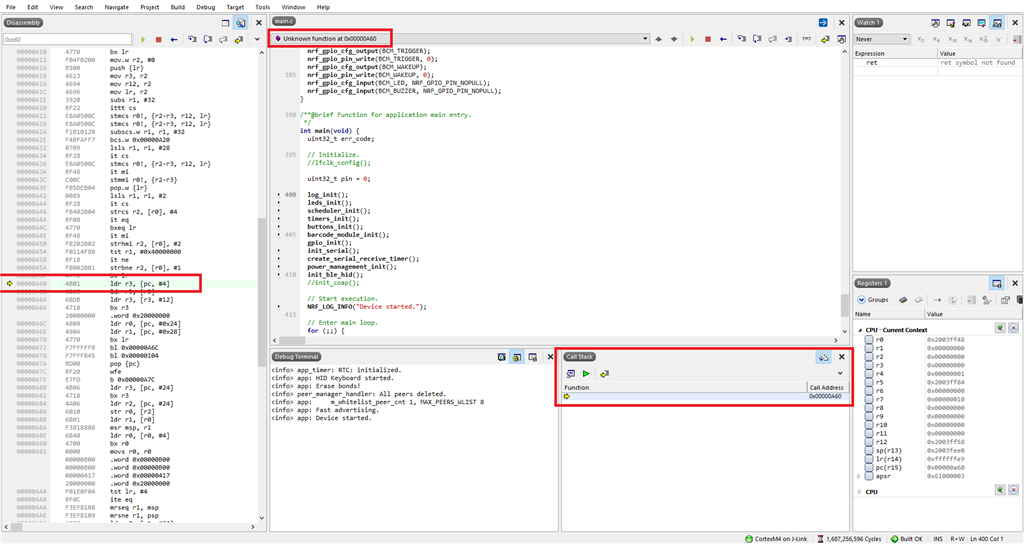
Task: Toggle checkbox for pc(r15)
Action: [x=869, y=467]
